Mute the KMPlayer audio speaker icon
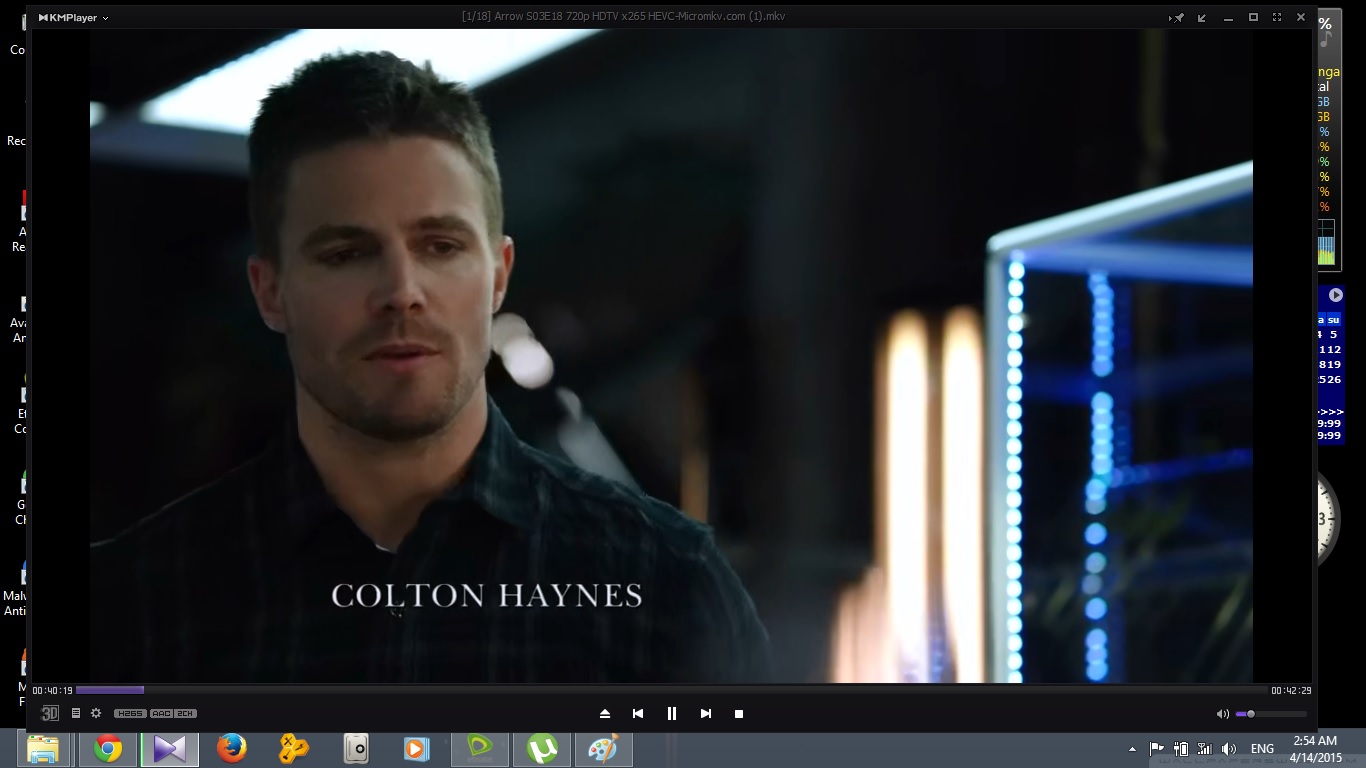Viewport: 1366px width, 768px height. click(1222, 714)
